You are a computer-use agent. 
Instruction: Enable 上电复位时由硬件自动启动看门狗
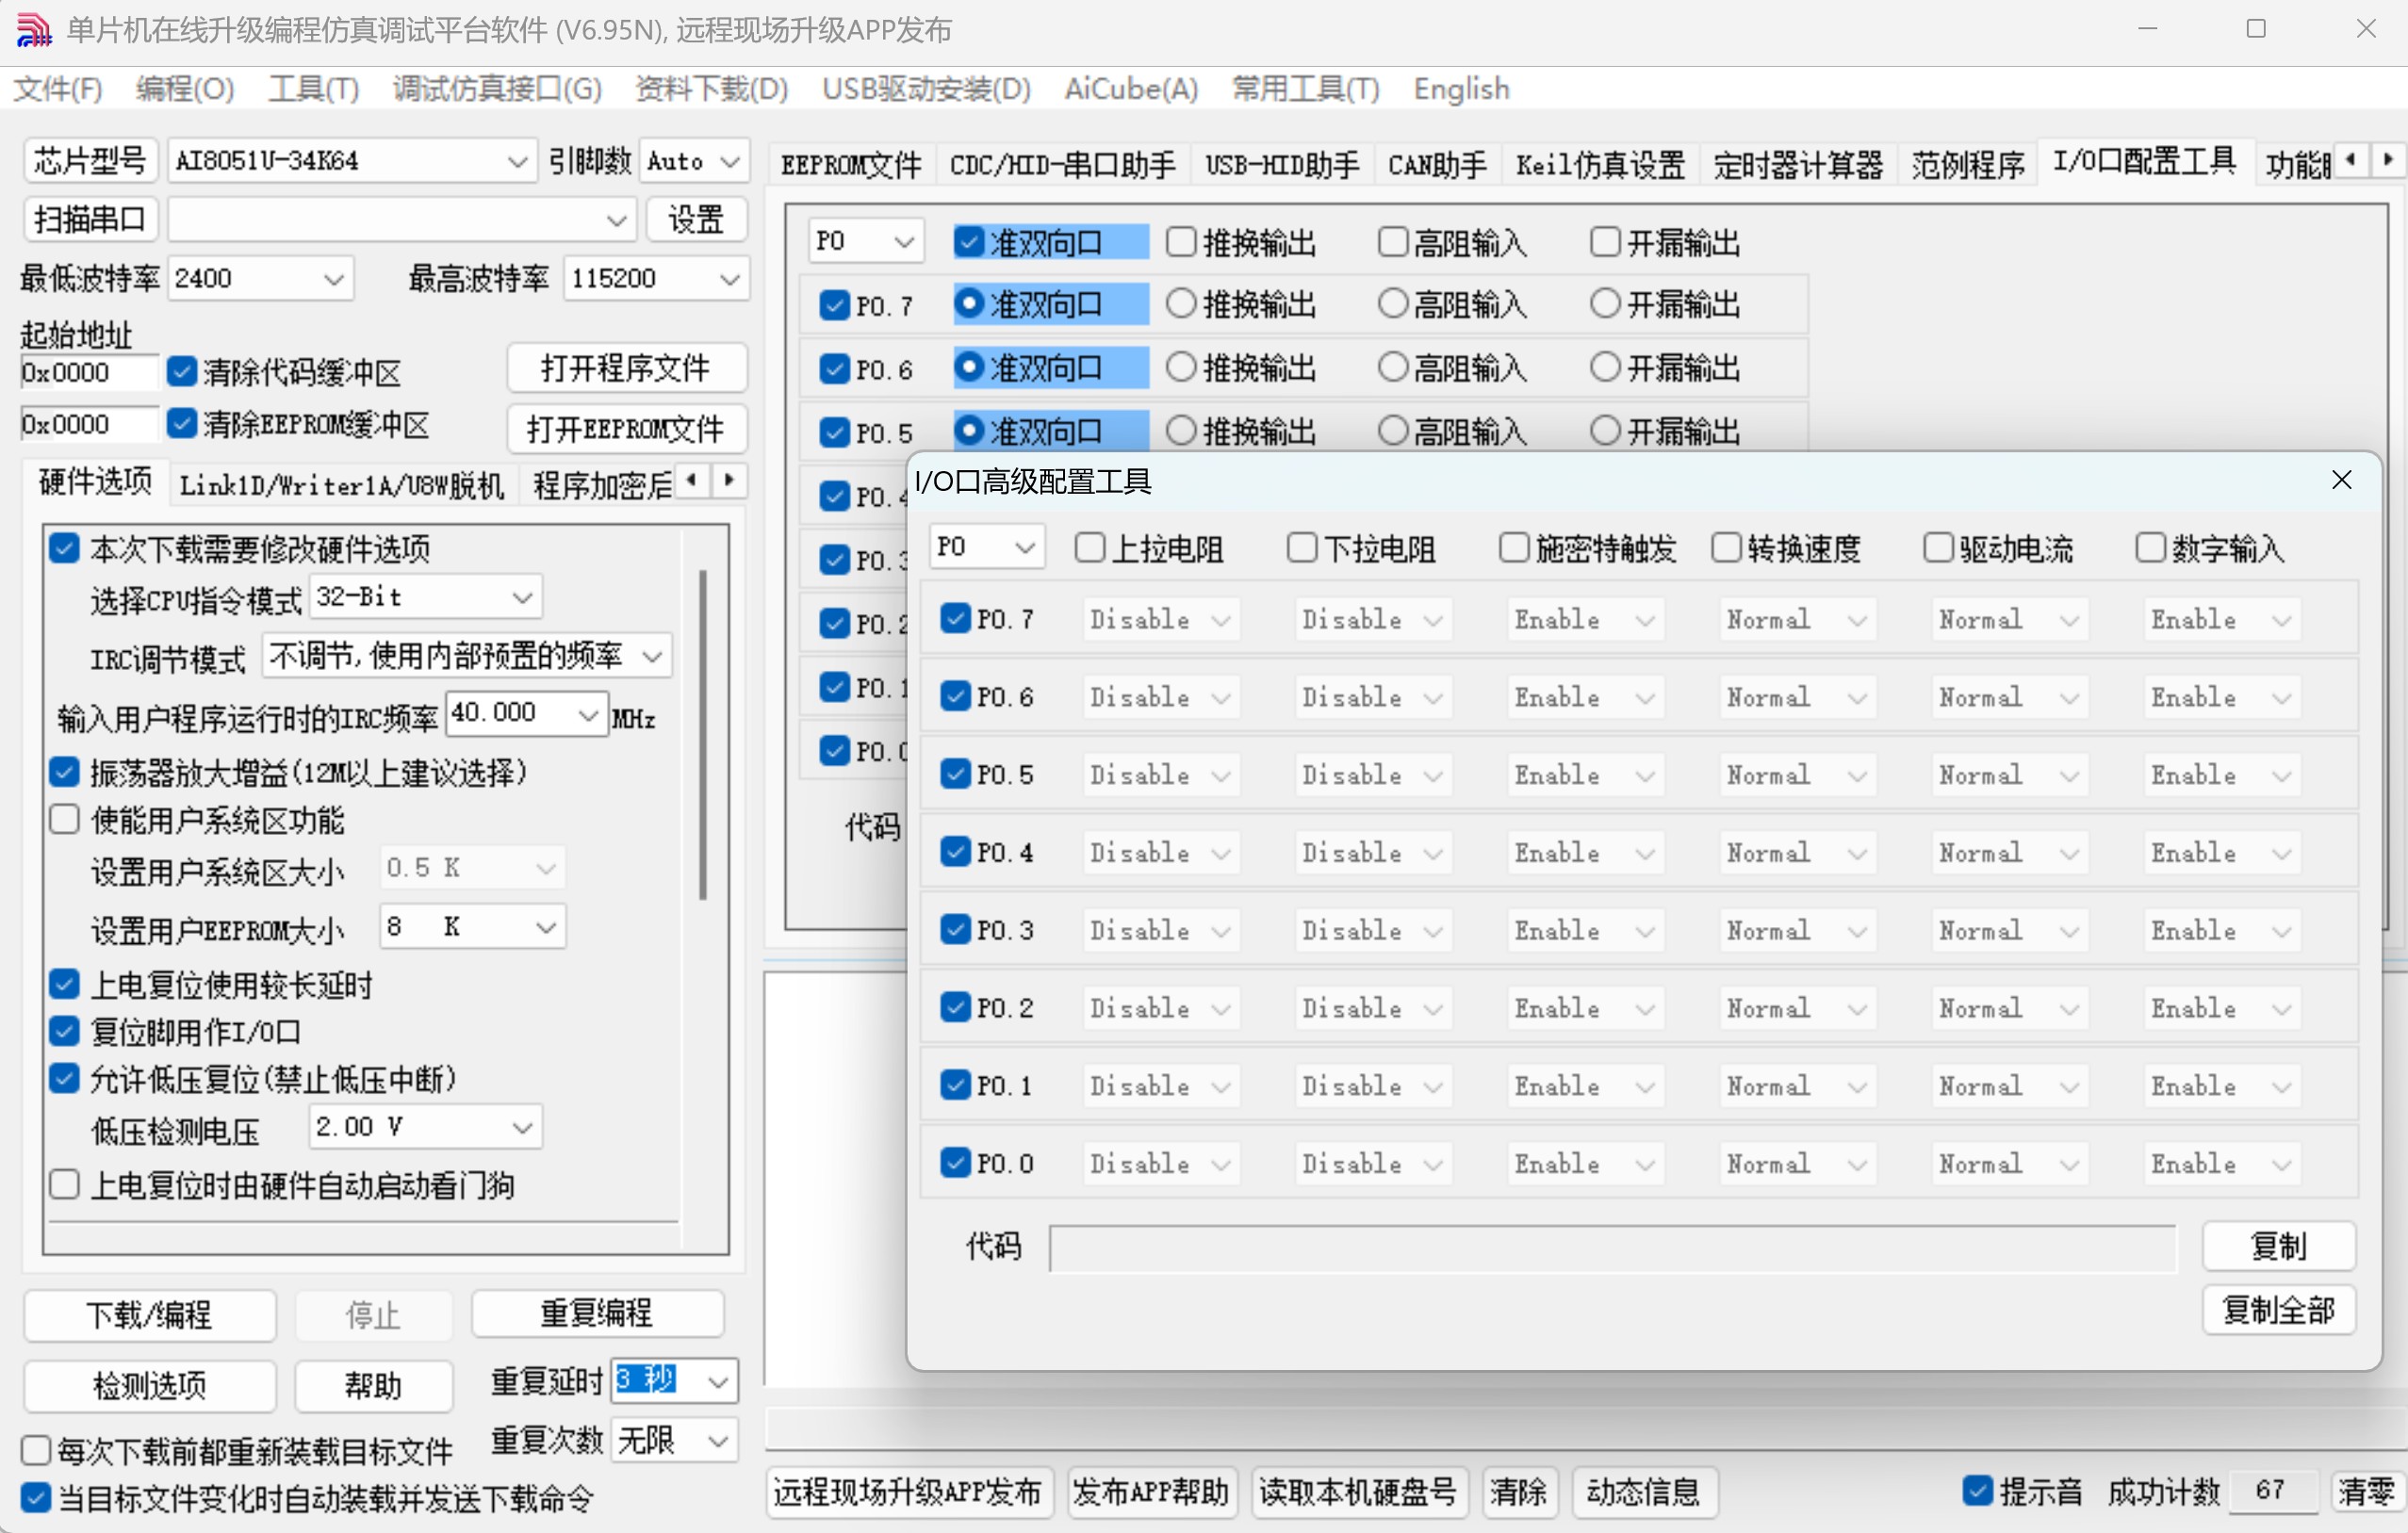tap(64, 1184)
